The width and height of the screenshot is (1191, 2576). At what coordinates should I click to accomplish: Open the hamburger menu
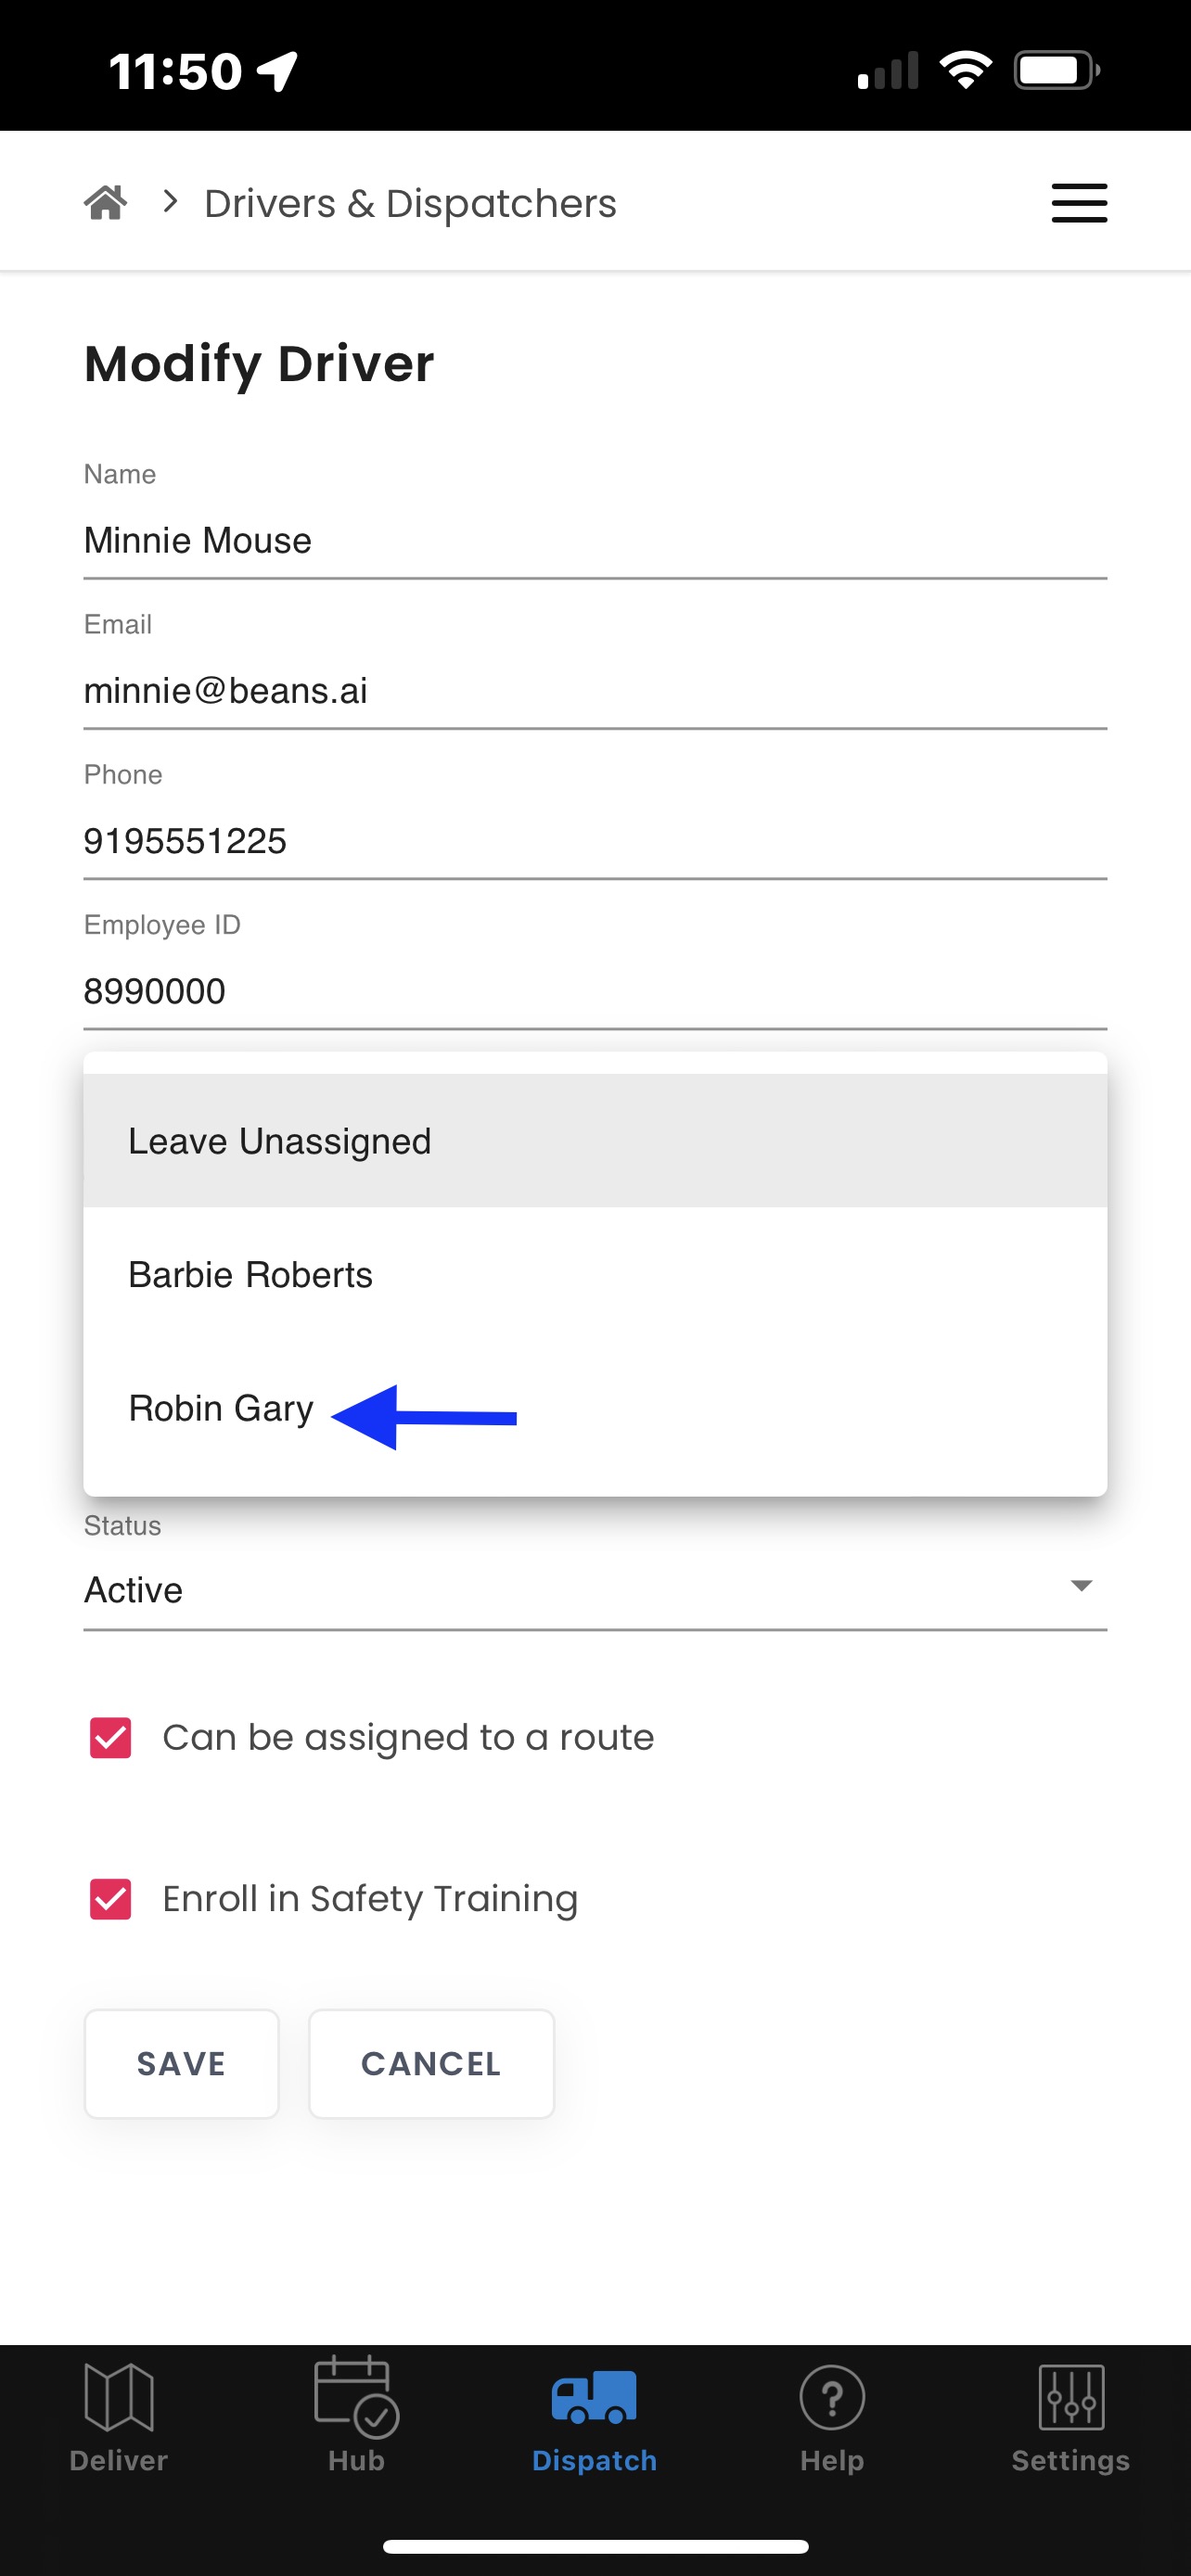click(1079, 203)
